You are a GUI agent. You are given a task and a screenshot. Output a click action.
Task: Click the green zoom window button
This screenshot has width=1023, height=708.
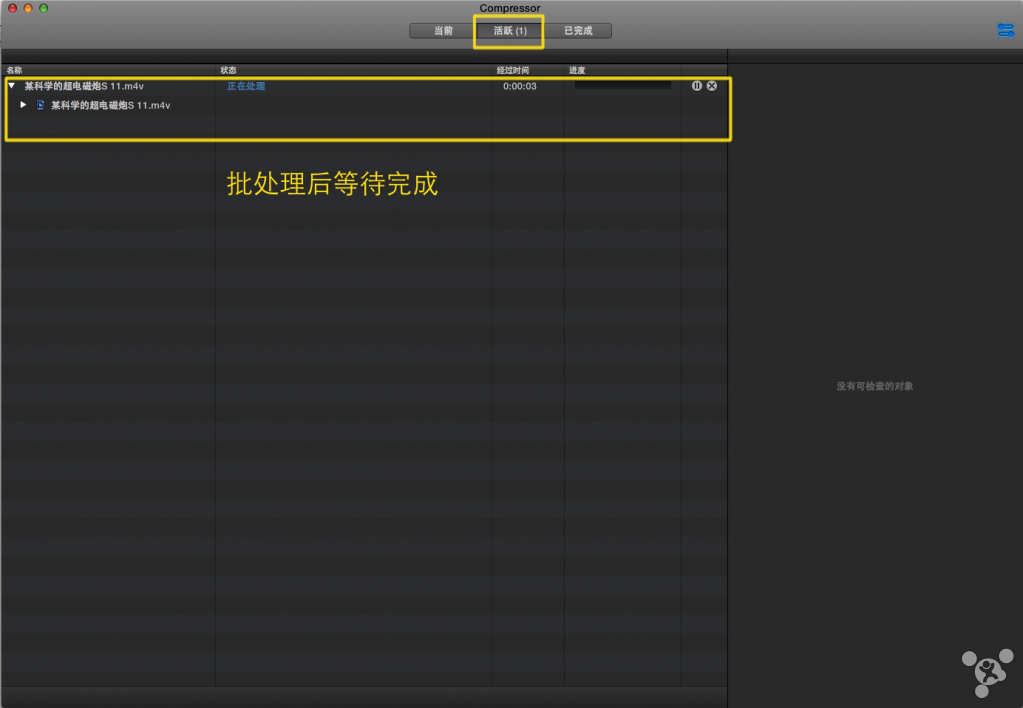[44, 8]
